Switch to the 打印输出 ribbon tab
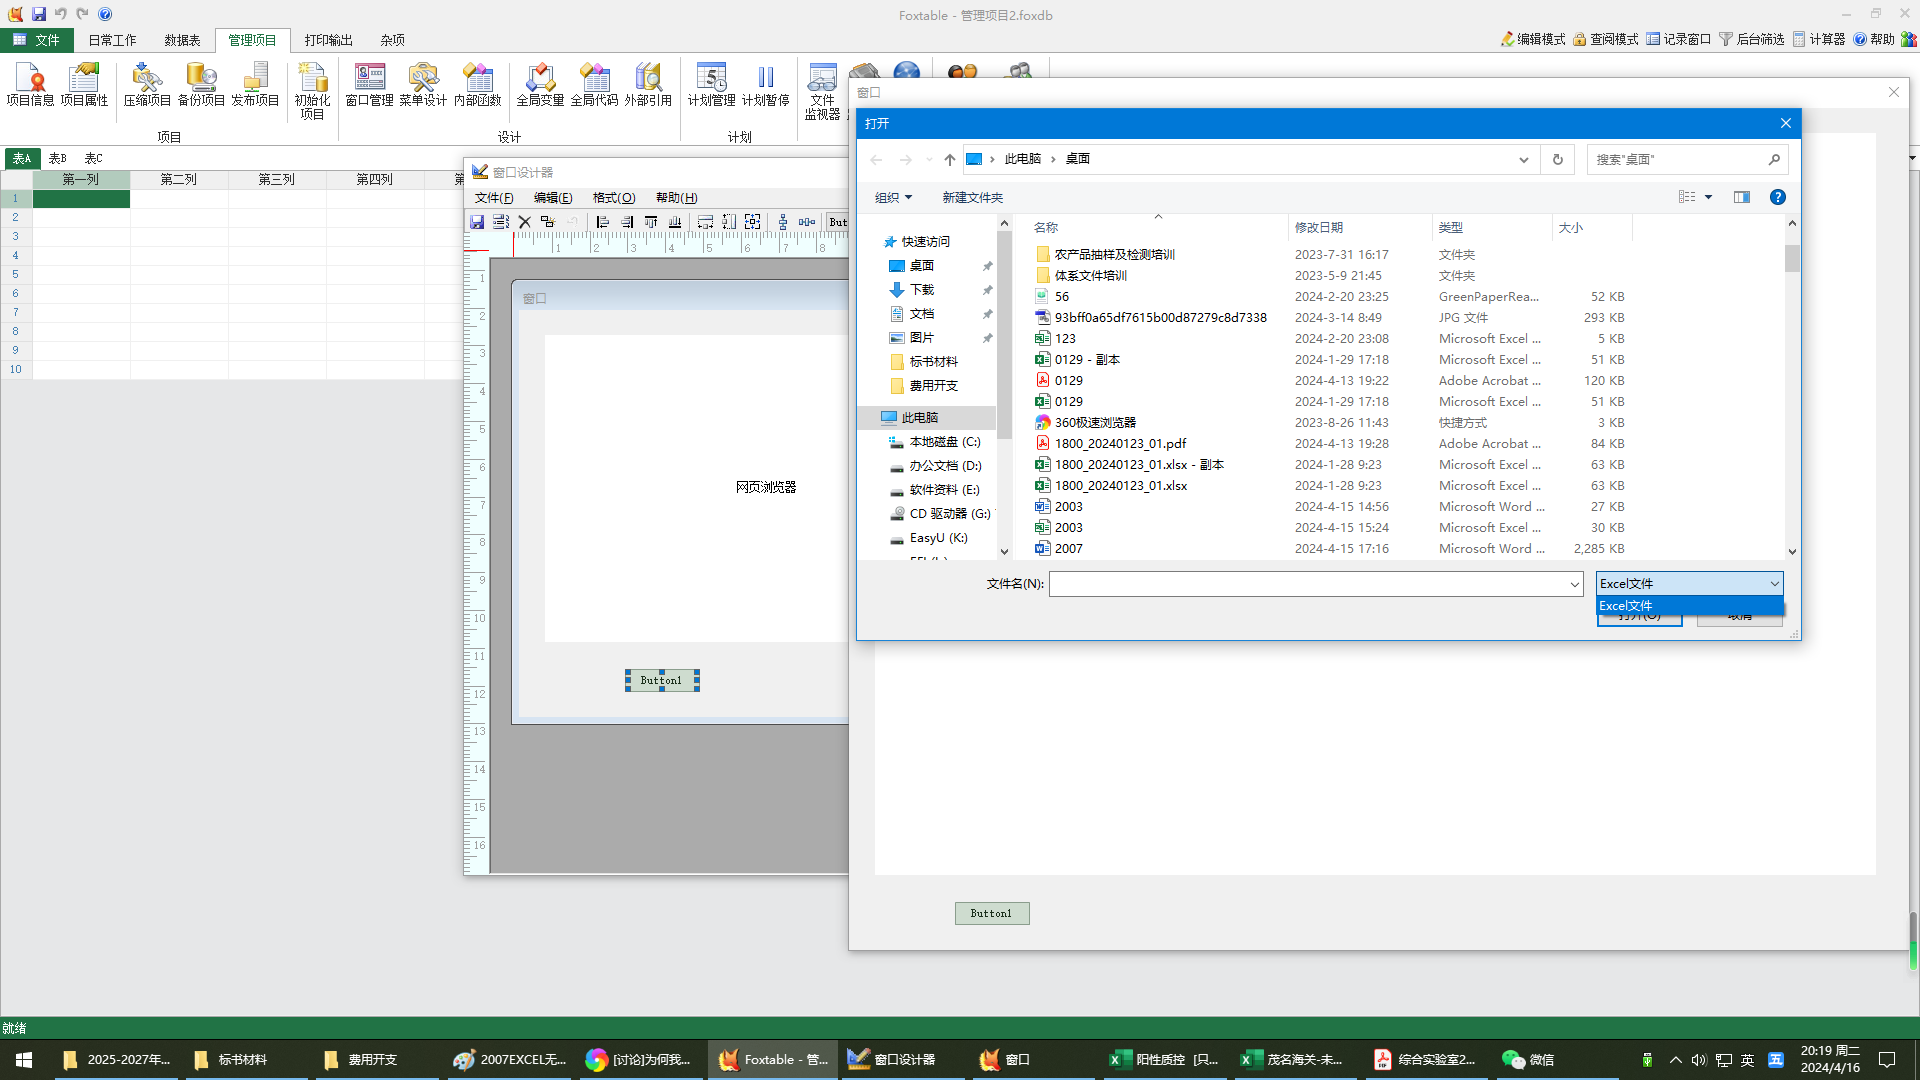Viewport: 1920px width, 1080px height. click(x=329, y=40)
